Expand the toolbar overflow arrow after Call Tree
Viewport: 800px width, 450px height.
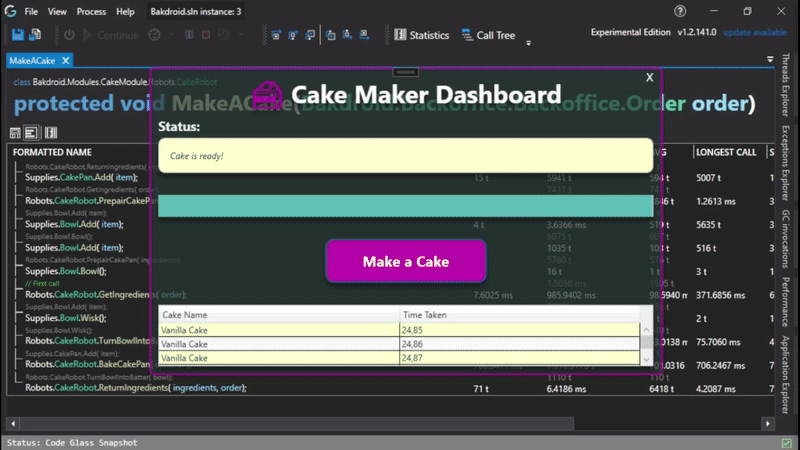(528, 43)
